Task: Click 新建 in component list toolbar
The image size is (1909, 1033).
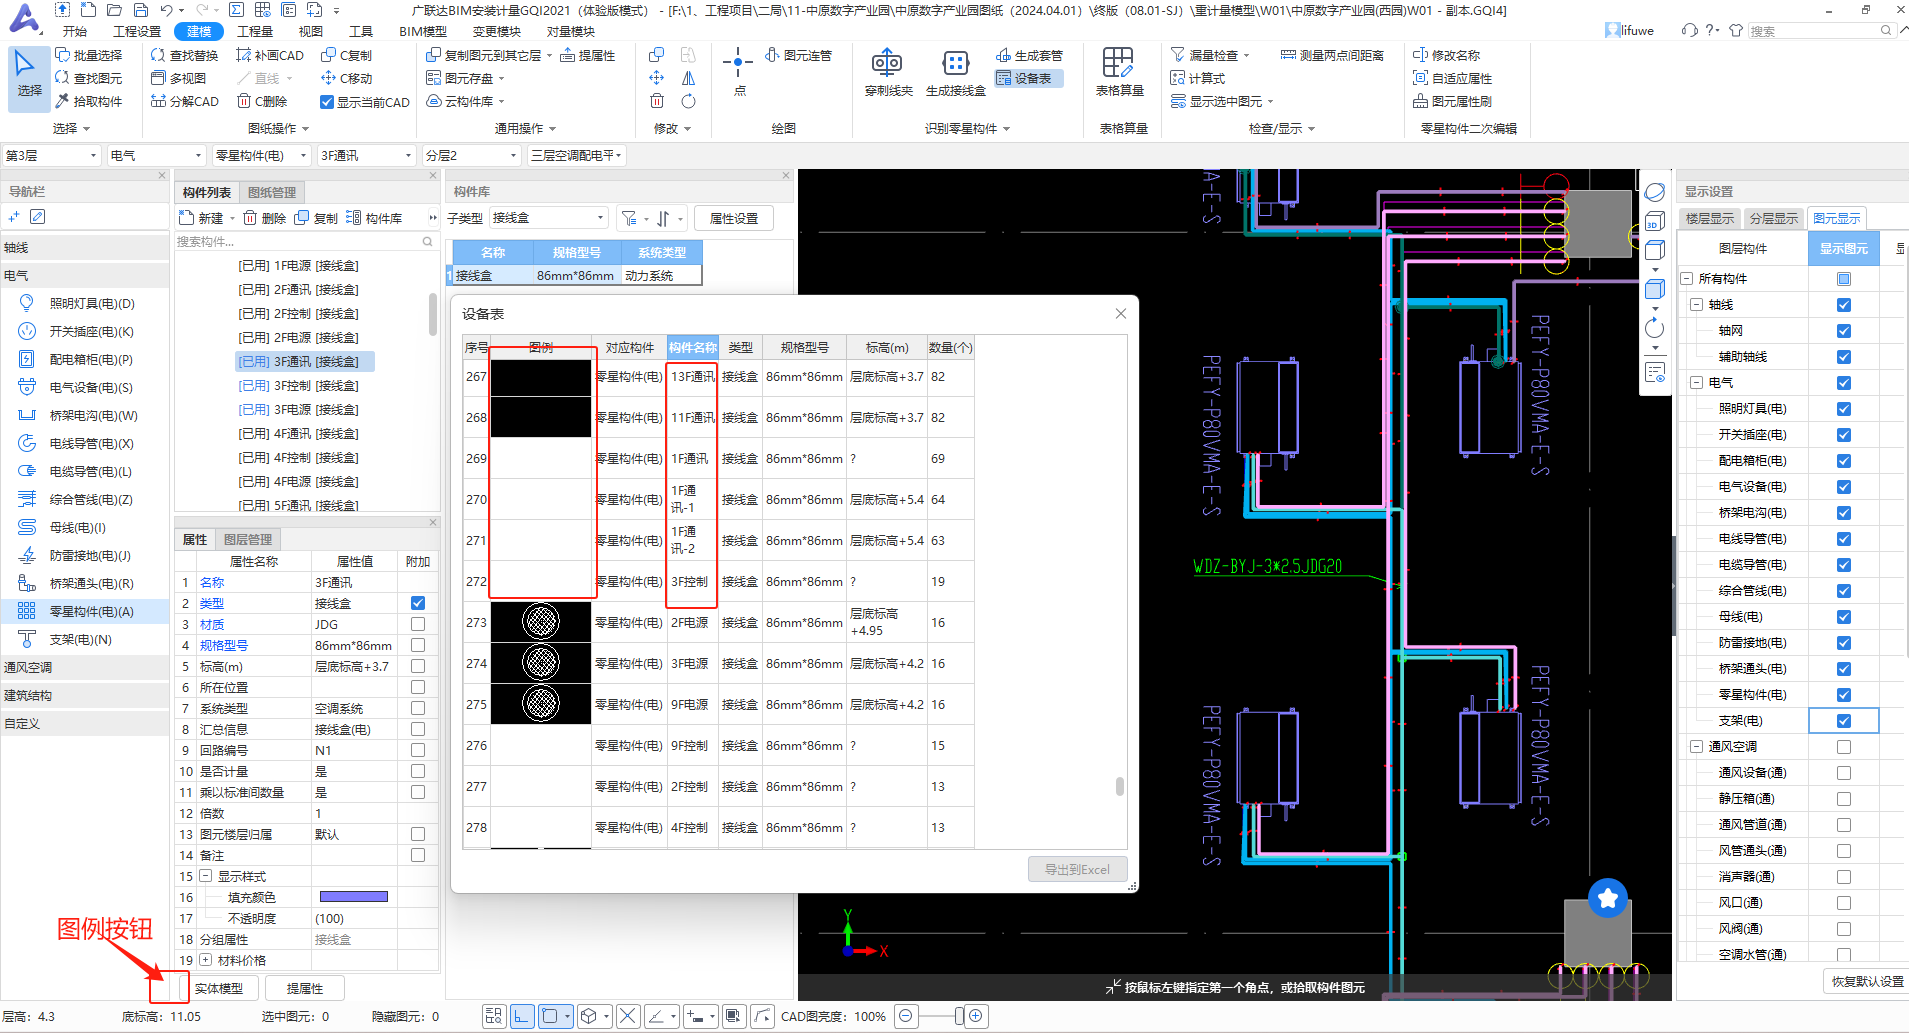Action: 202,218
